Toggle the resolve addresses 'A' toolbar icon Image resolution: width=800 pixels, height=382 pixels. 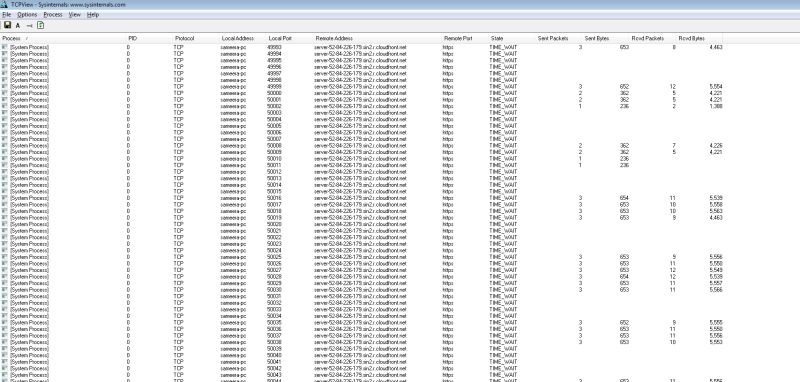[18, 26]
